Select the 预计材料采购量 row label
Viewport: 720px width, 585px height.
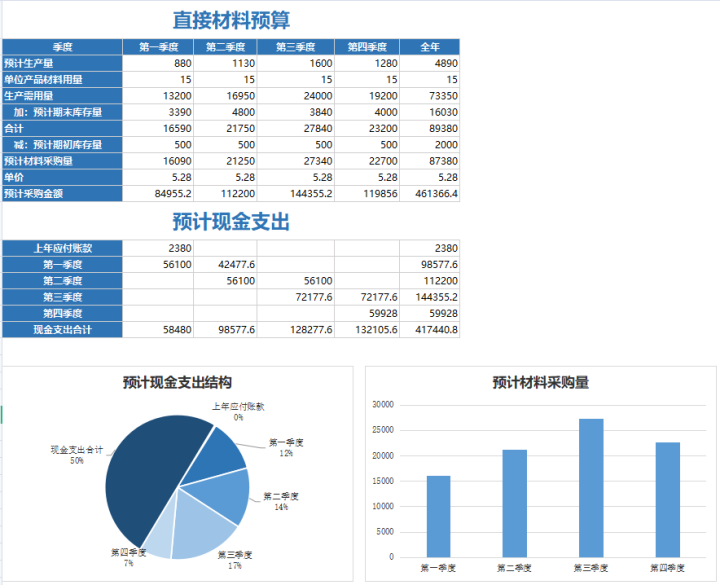62,161
